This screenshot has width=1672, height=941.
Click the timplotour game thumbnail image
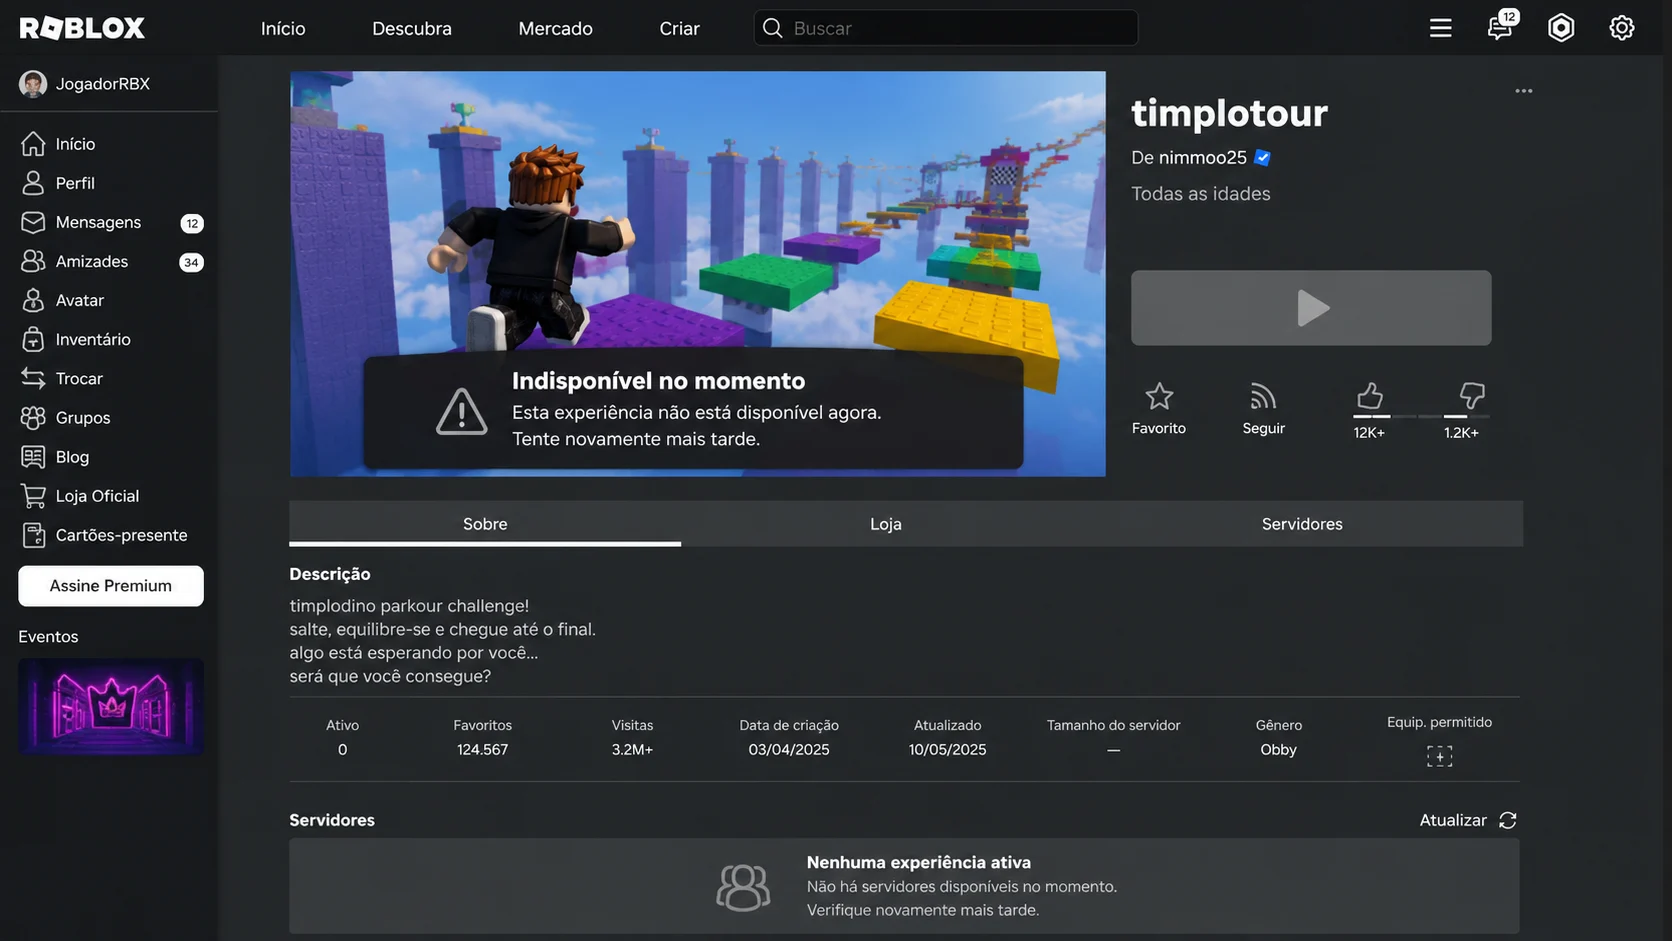[698, 273]
